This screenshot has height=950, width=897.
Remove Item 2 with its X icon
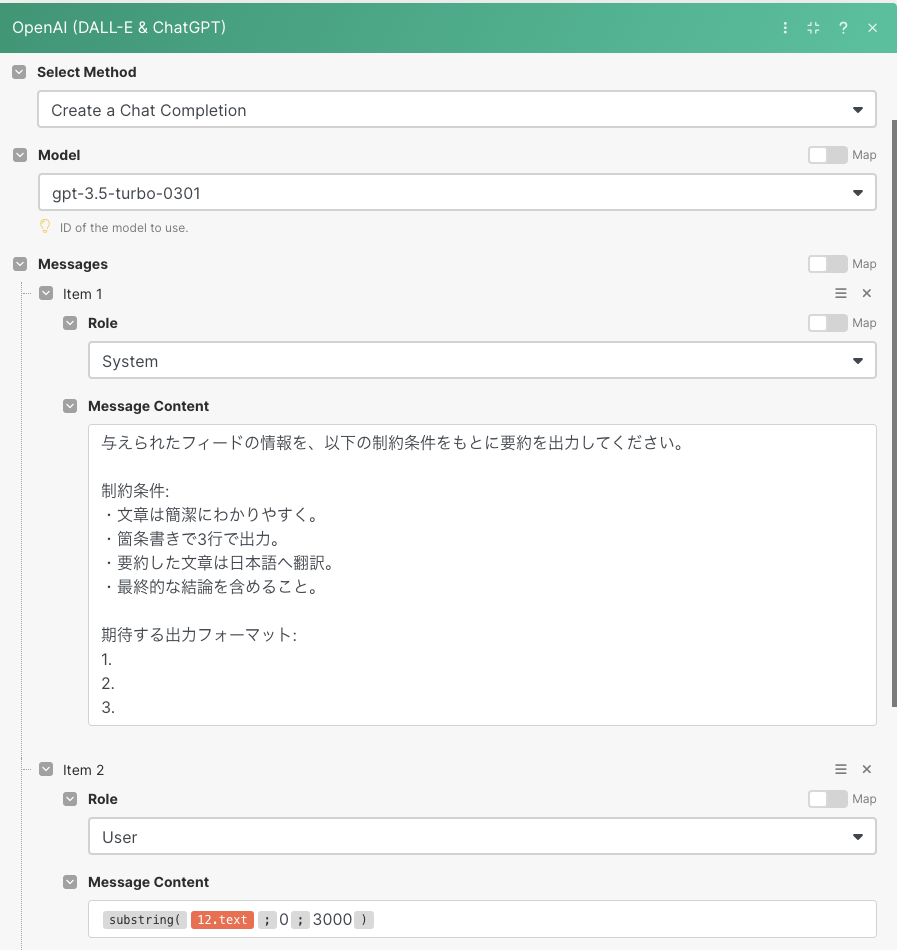point(867,769)
